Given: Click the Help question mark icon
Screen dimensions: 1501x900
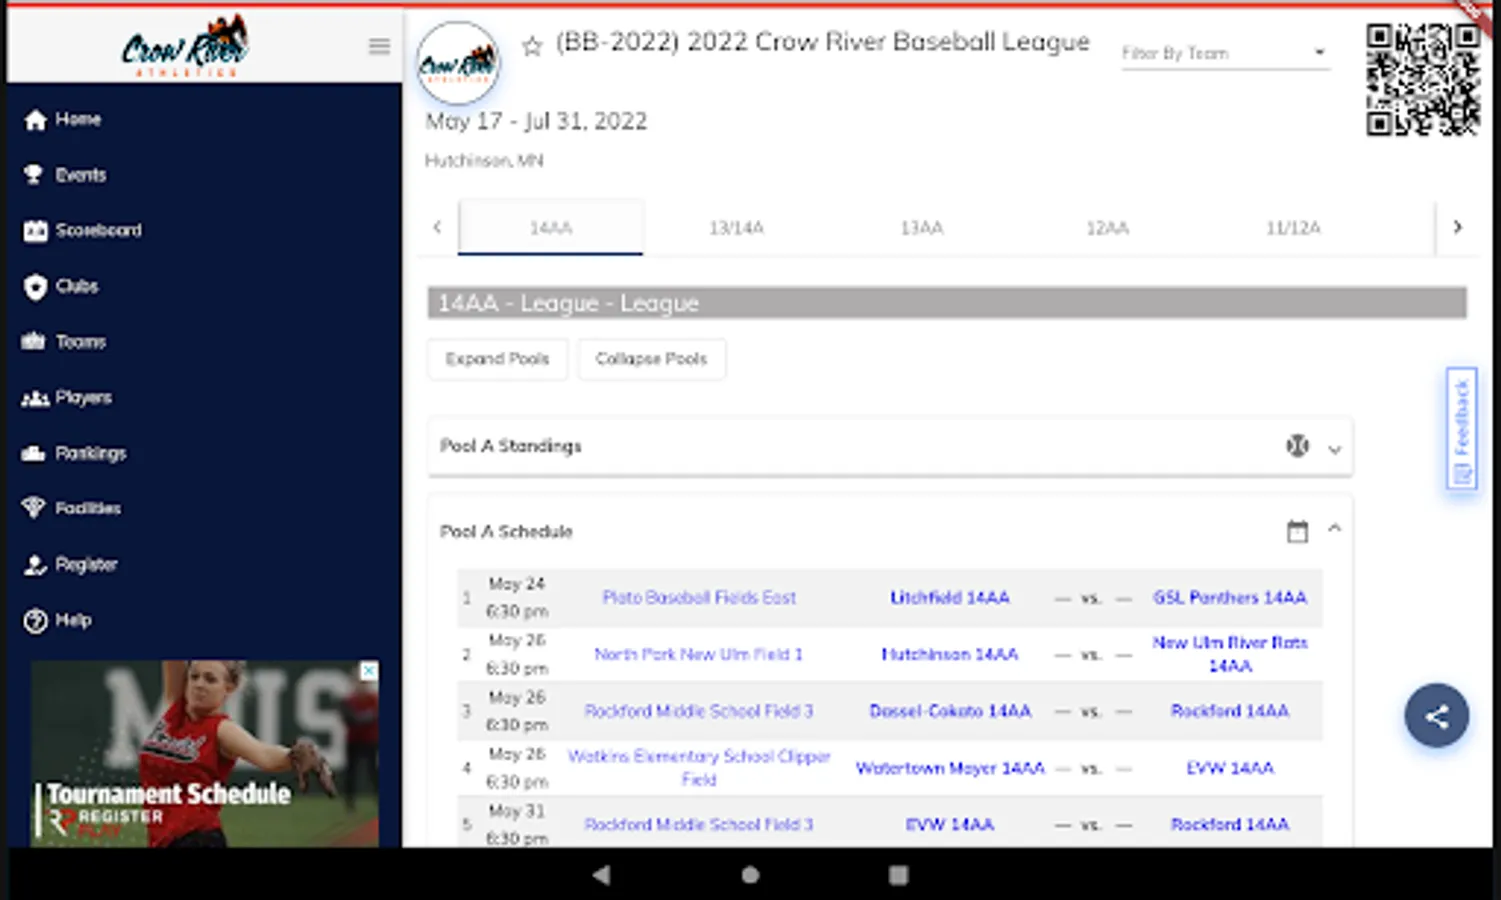Looking at the screenshot, I should tap(36, 621).
